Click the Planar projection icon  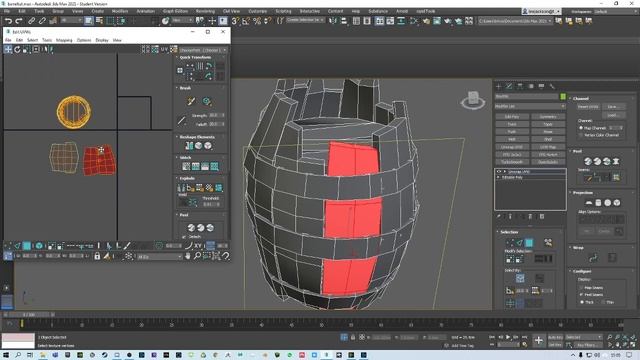(x=589, y=203)
